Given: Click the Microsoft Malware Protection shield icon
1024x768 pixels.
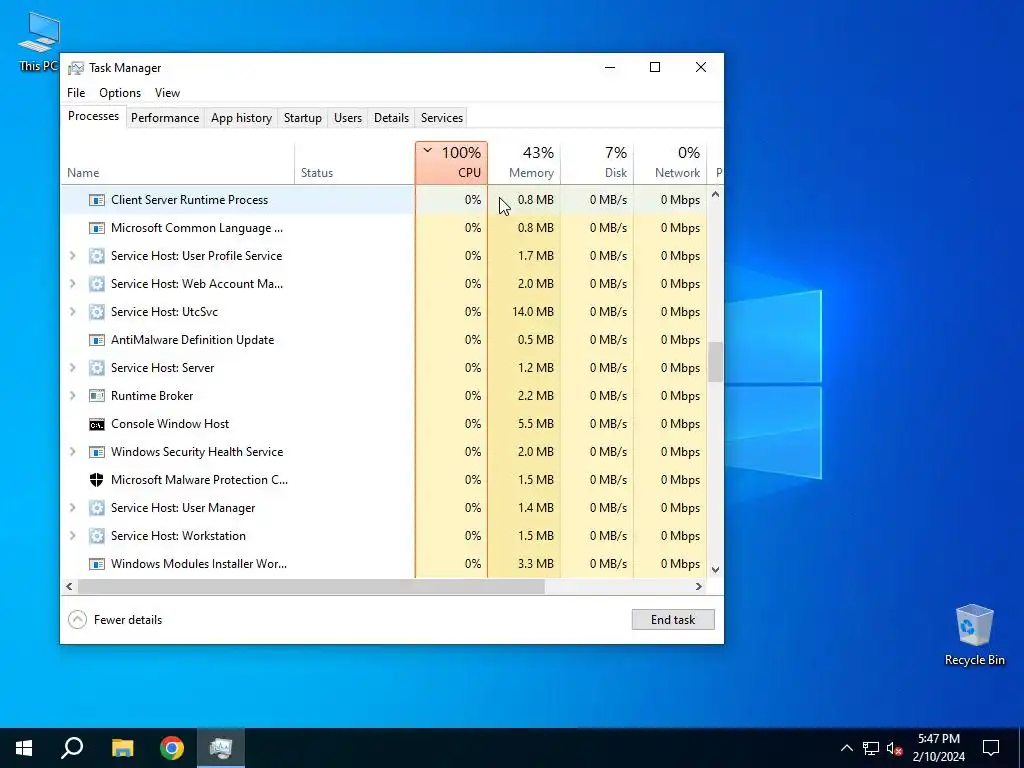Looking at the screenshot, I should coord(97,480).
